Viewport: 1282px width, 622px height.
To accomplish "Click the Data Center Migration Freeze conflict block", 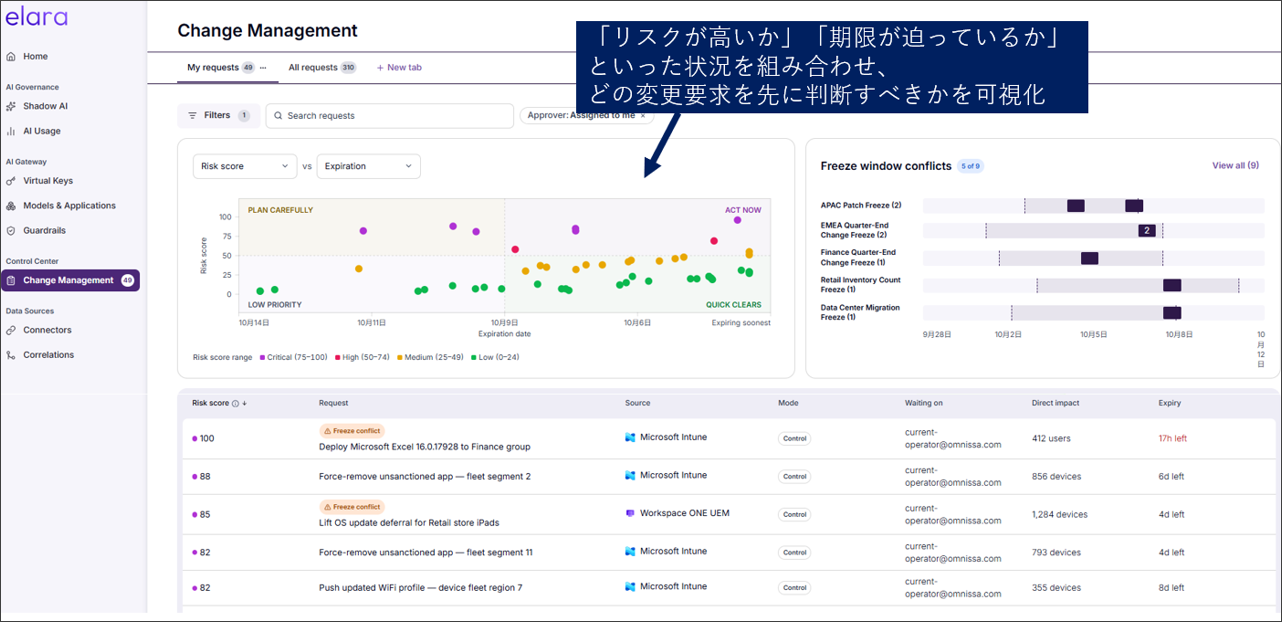I will coord(1172,313).
